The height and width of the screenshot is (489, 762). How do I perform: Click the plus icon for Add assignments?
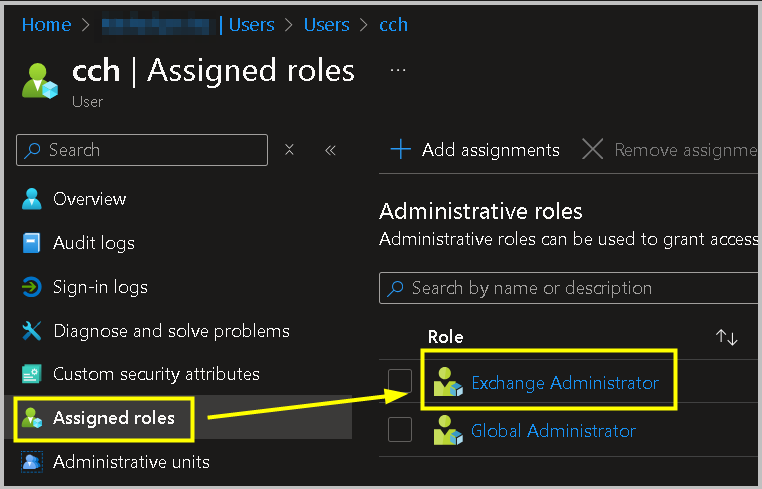(x=400, y=149)
